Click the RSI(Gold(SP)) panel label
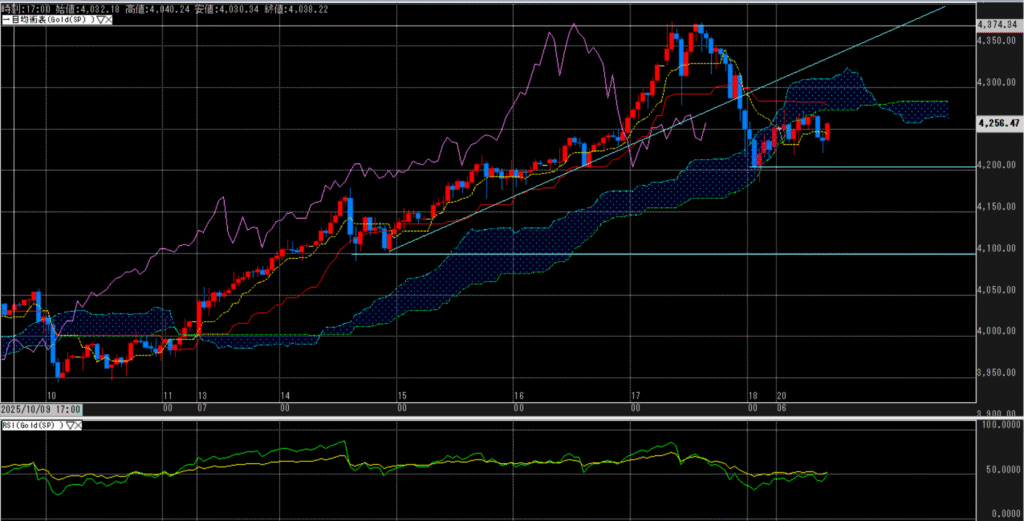The image size is (1024, 521). click(30, 425)
